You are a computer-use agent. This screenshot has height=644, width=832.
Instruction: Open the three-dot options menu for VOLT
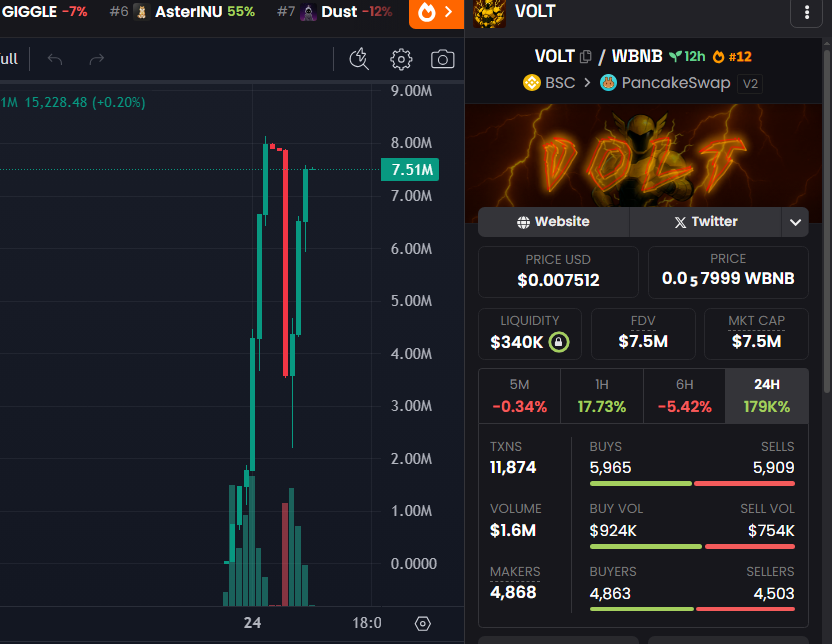[x=807, y=12]
